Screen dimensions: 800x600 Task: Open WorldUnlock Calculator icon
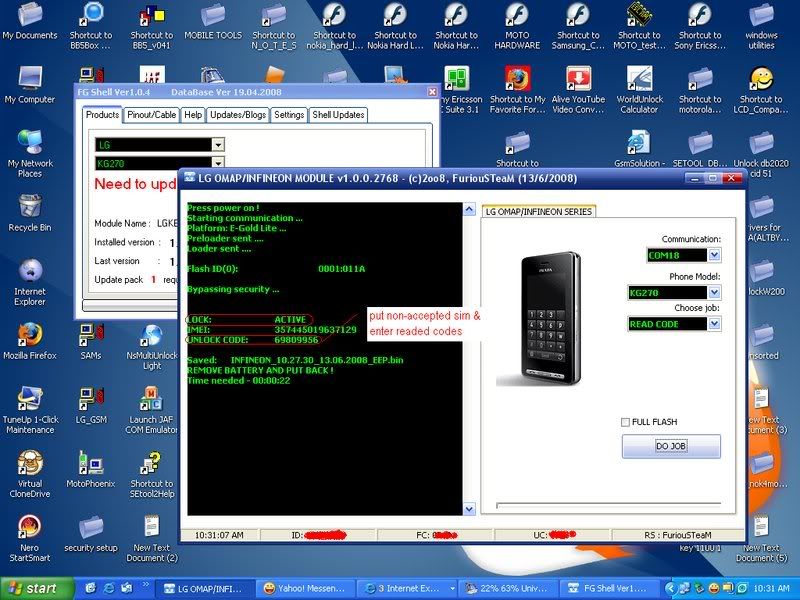(x=639, y=90)
